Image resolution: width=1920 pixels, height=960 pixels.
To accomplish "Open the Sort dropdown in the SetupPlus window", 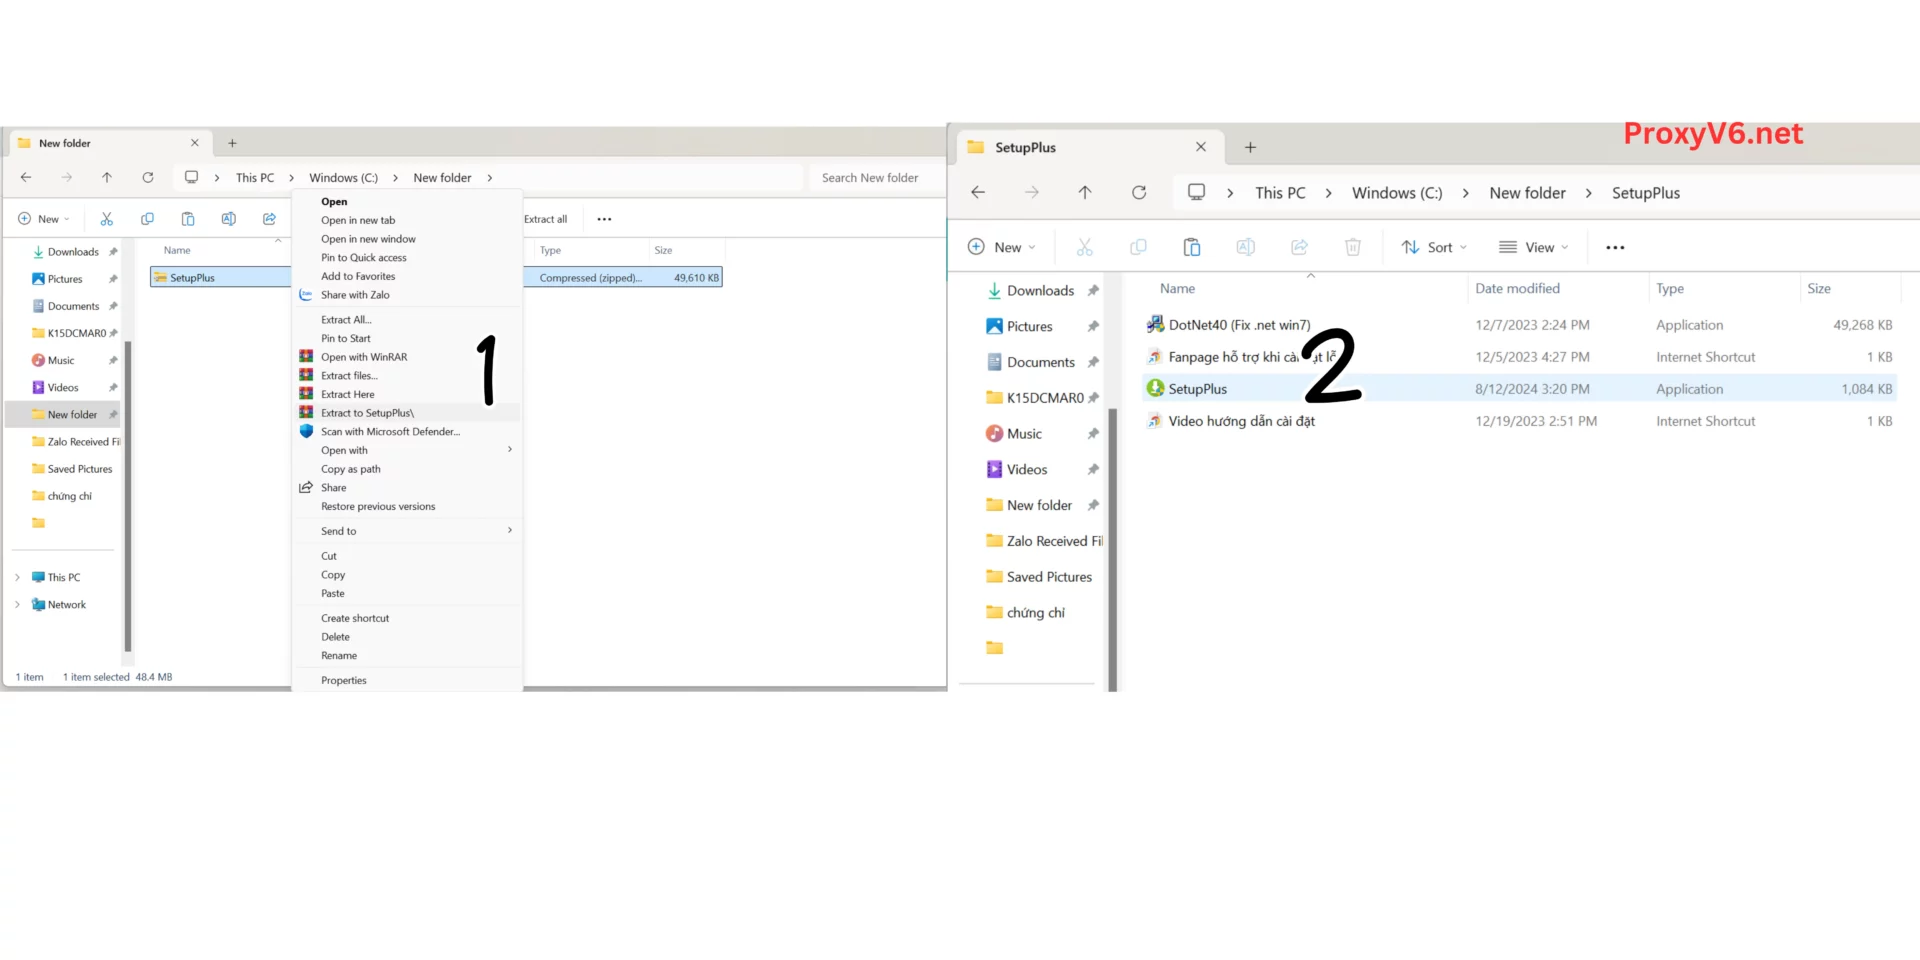I will (1434, 247).
